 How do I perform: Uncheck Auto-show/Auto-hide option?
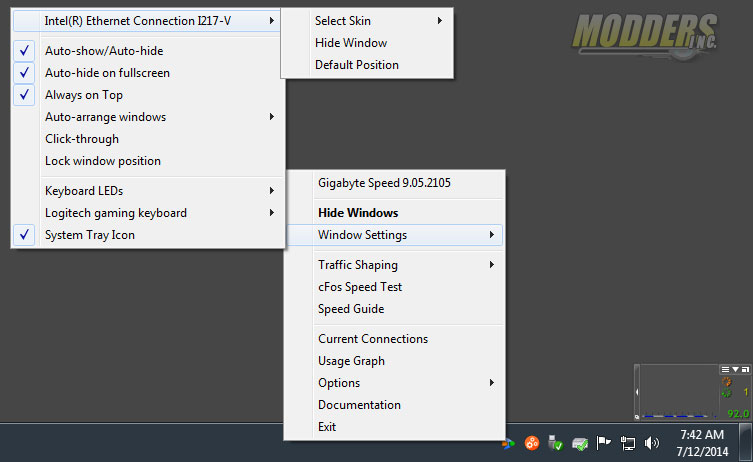148,50
